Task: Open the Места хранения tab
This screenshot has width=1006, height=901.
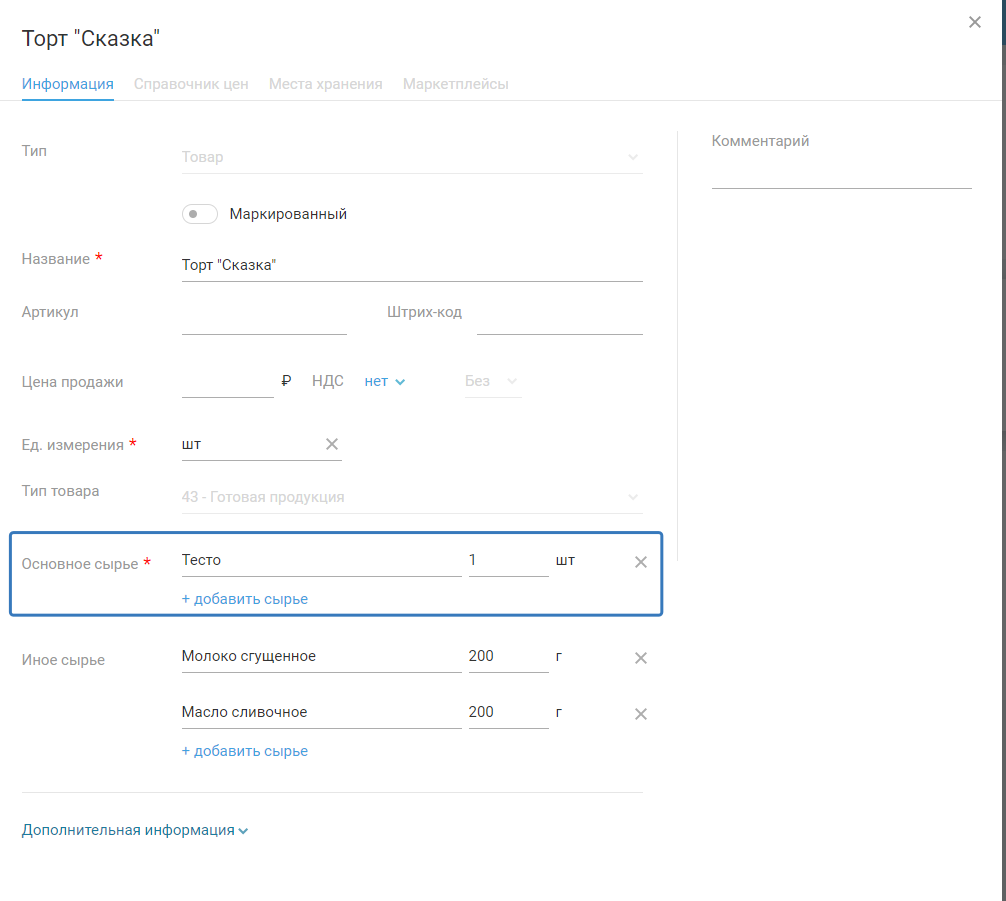Action: [325, 84]
